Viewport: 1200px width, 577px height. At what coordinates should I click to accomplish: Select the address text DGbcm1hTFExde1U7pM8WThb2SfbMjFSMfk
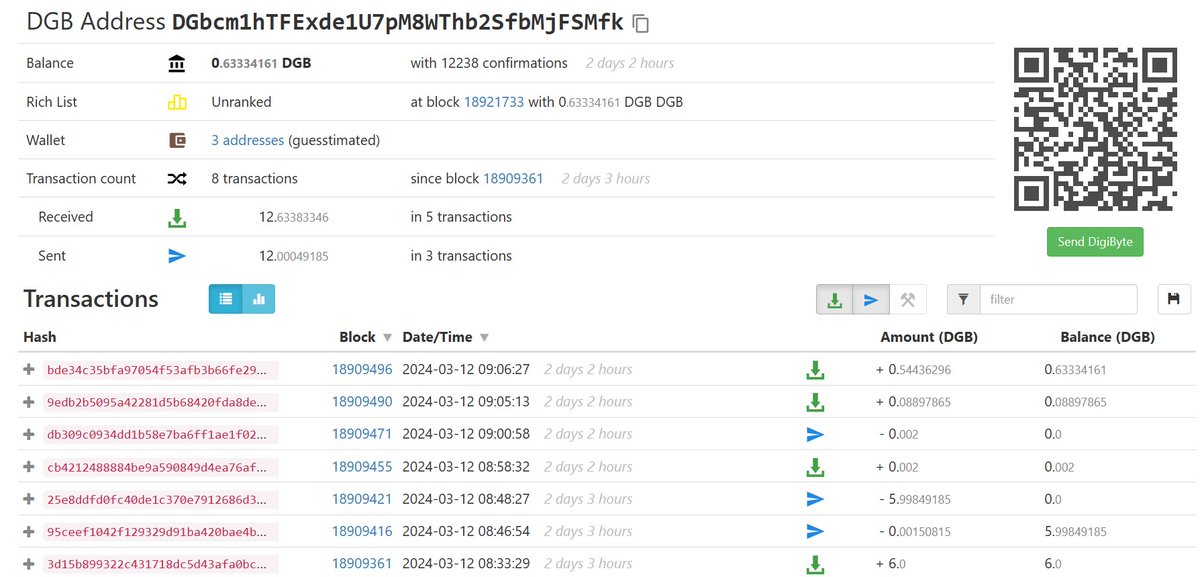pos(397,23)
